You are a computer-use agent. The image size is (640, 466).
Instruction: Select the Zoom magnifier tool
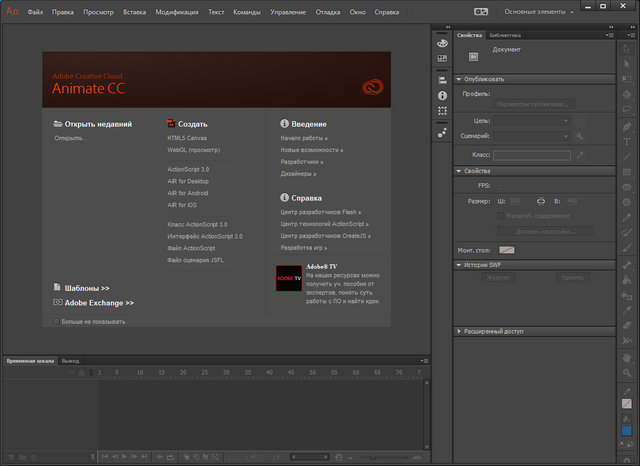click(626, 372)
